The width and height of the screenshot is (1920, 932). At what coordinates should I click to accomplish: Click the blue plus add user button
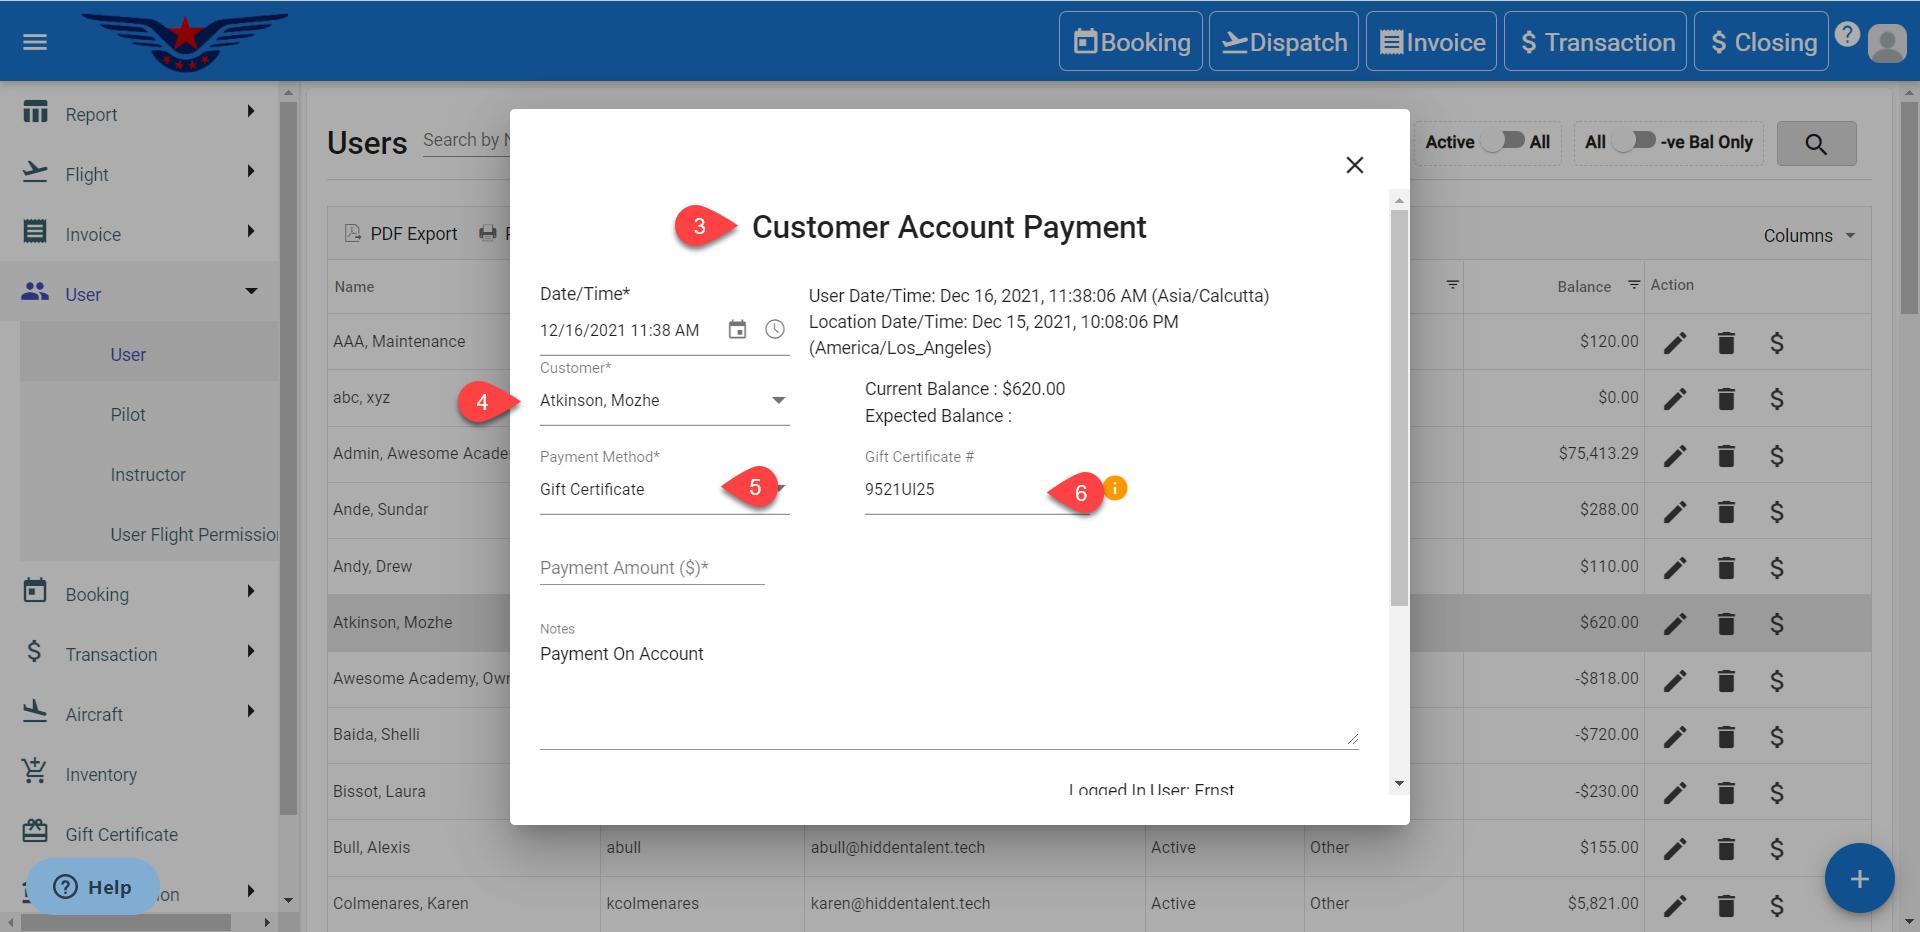[1859, 879]
